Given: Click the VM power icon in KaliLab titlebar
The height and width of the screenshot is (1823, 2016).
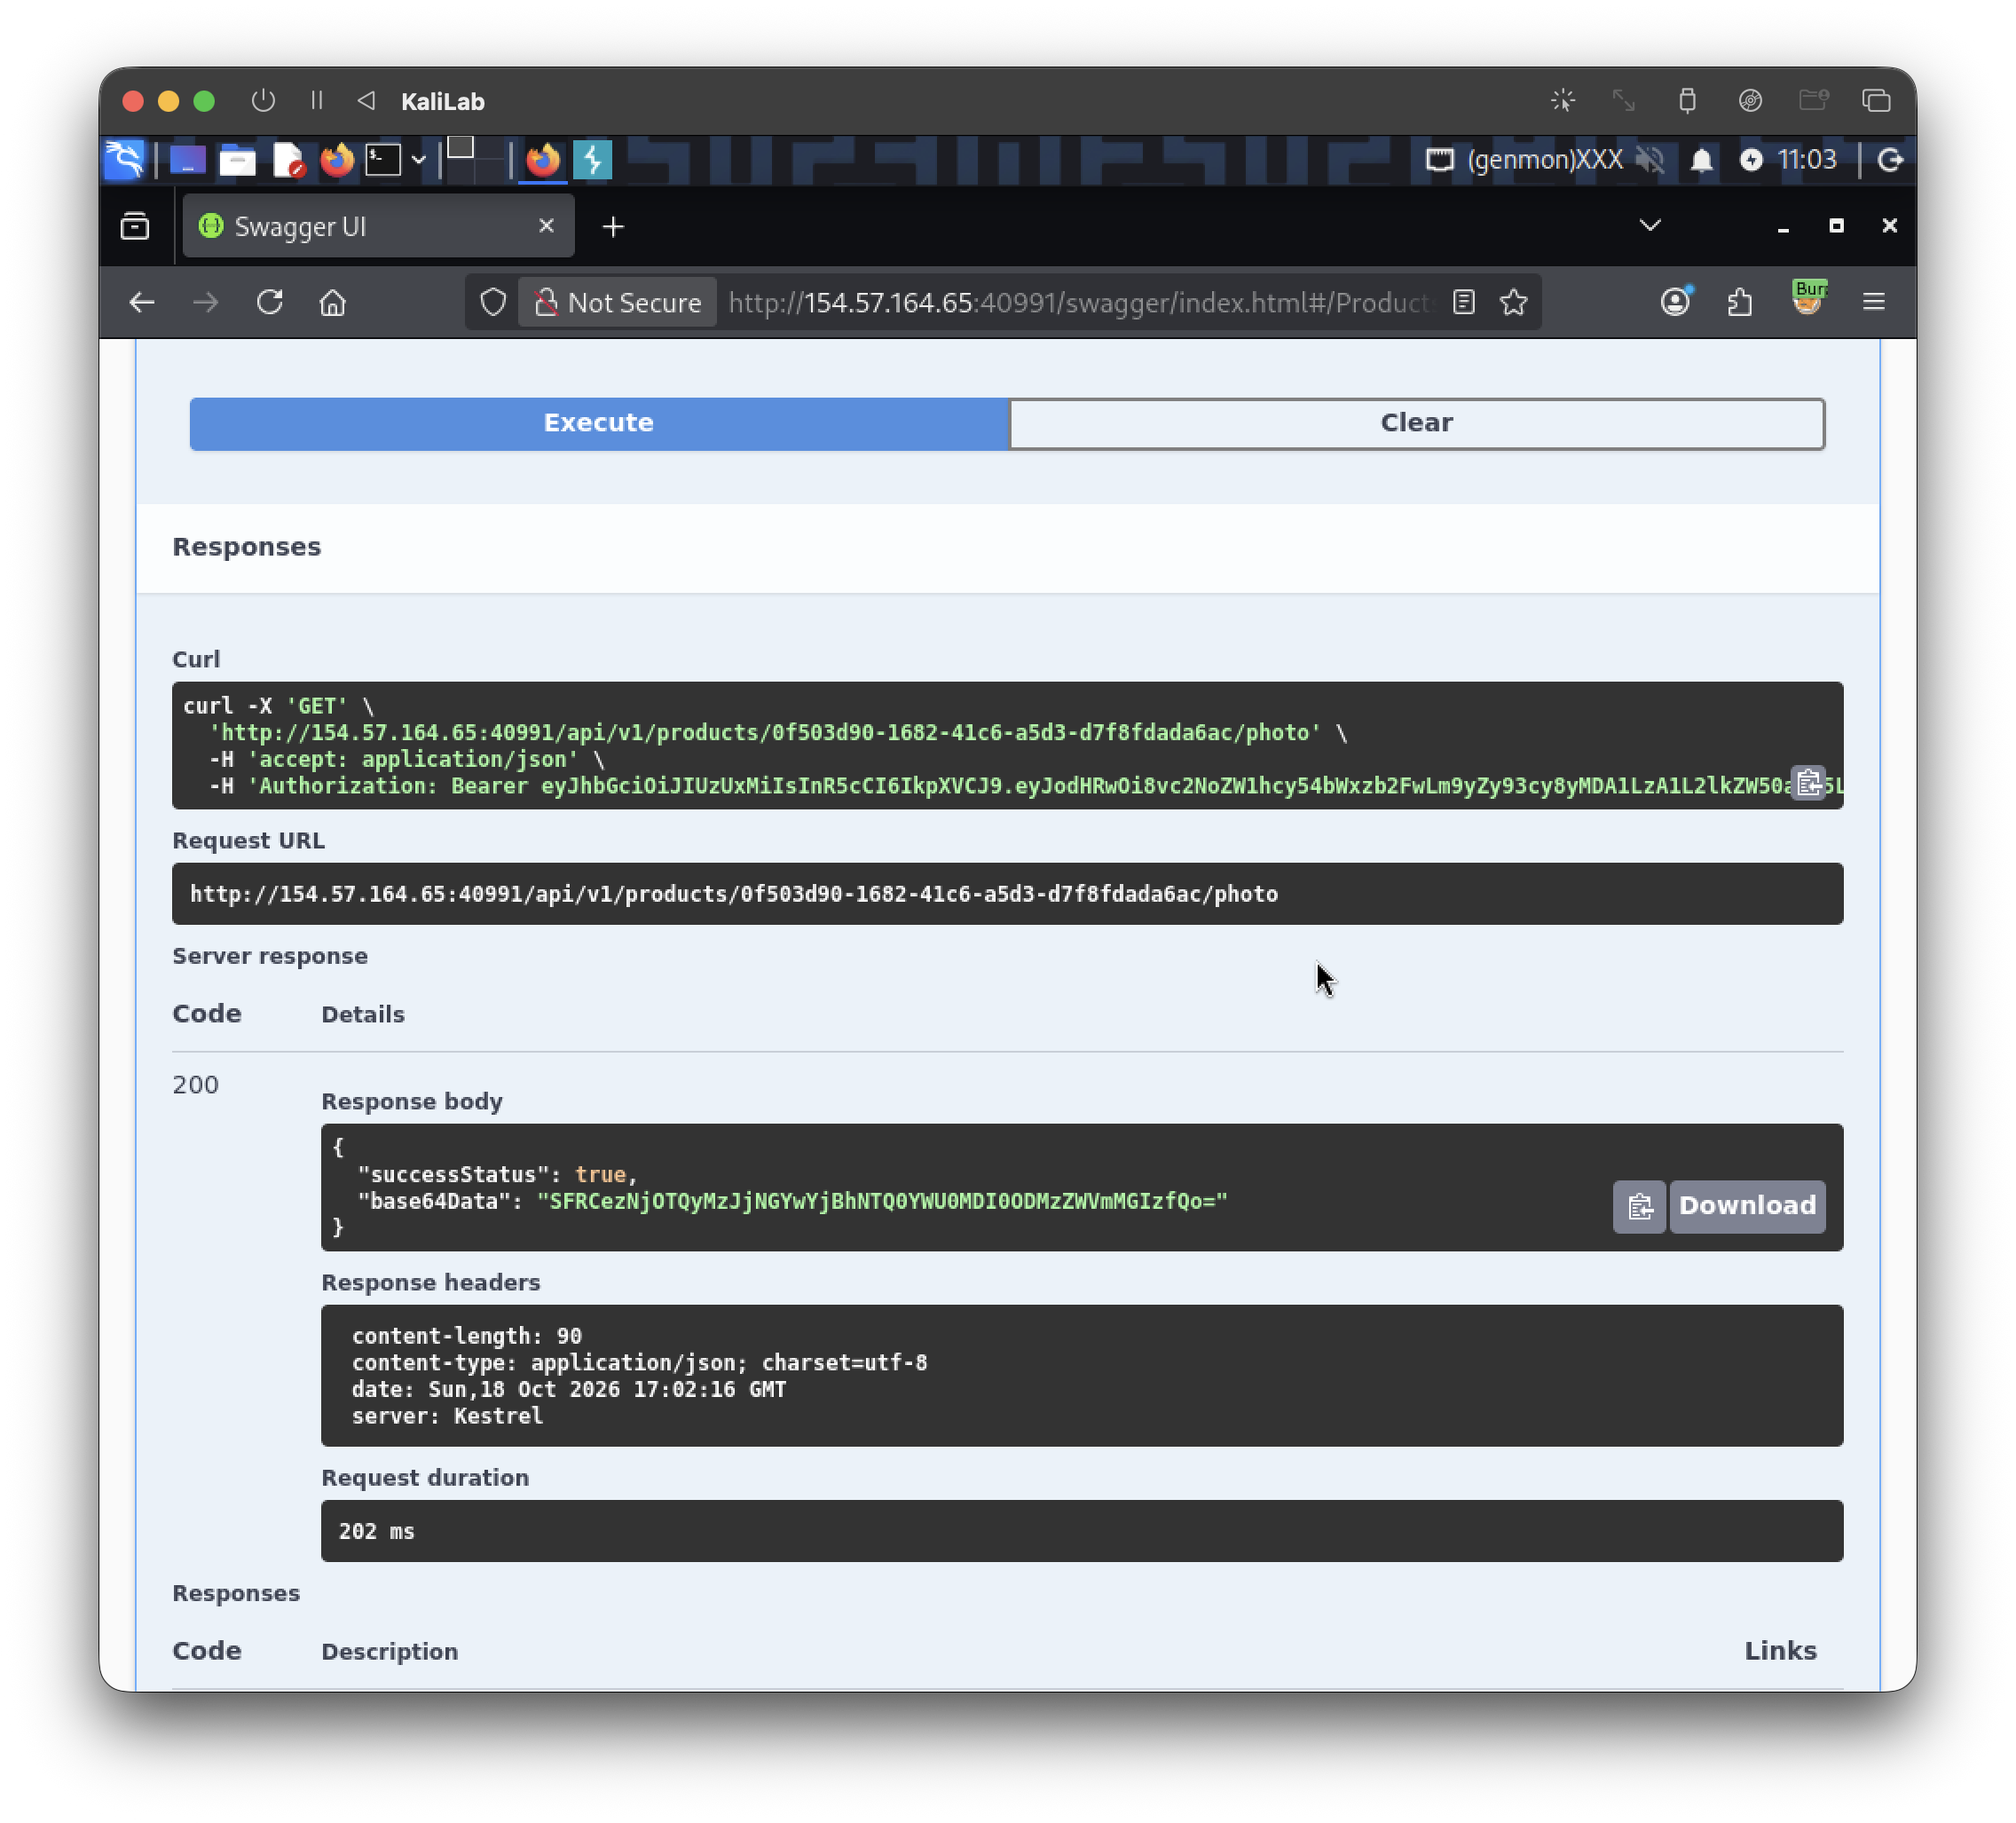Looking at the screenshot, I should point(263,101).
